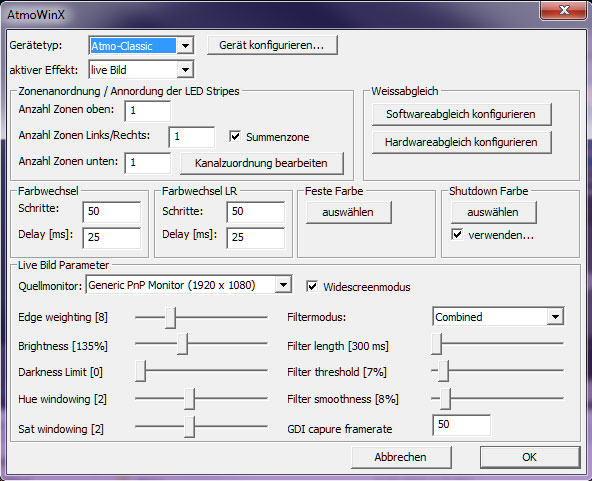
Task: Expand the aktiver Effekt dropdown
Action: click(141, 69)
